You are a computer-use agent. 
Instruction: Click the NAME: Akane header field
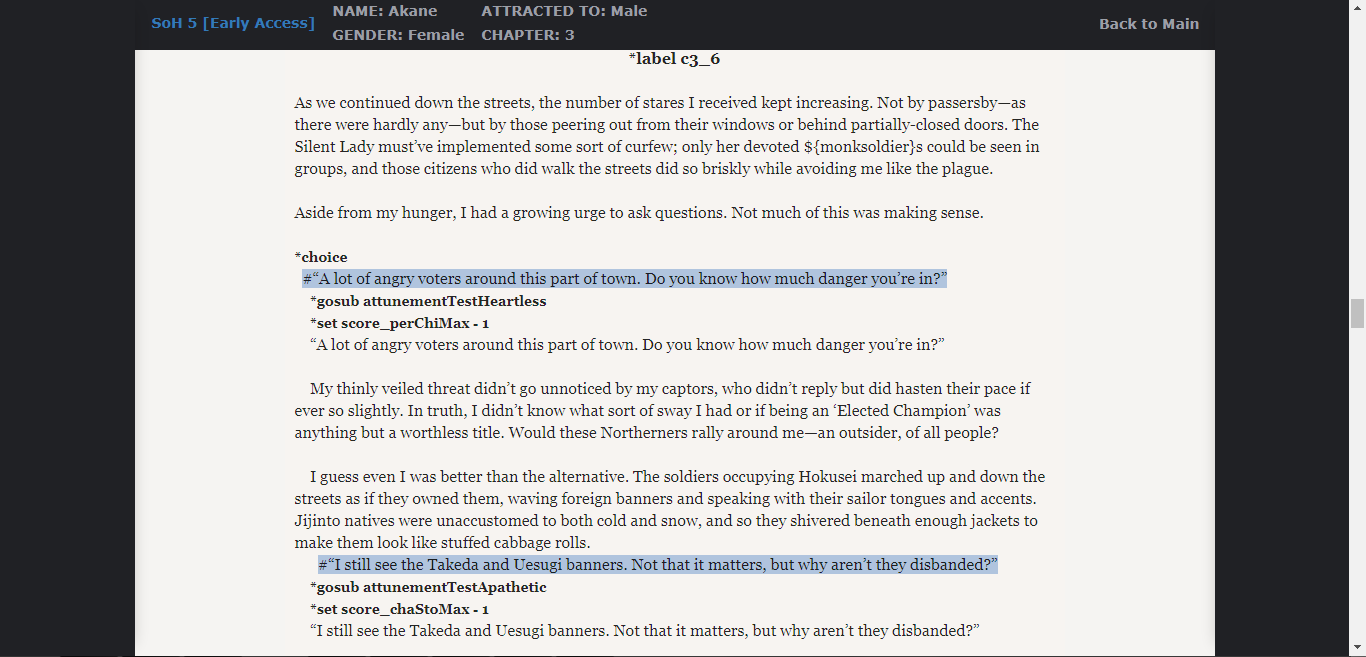(385, 11)
